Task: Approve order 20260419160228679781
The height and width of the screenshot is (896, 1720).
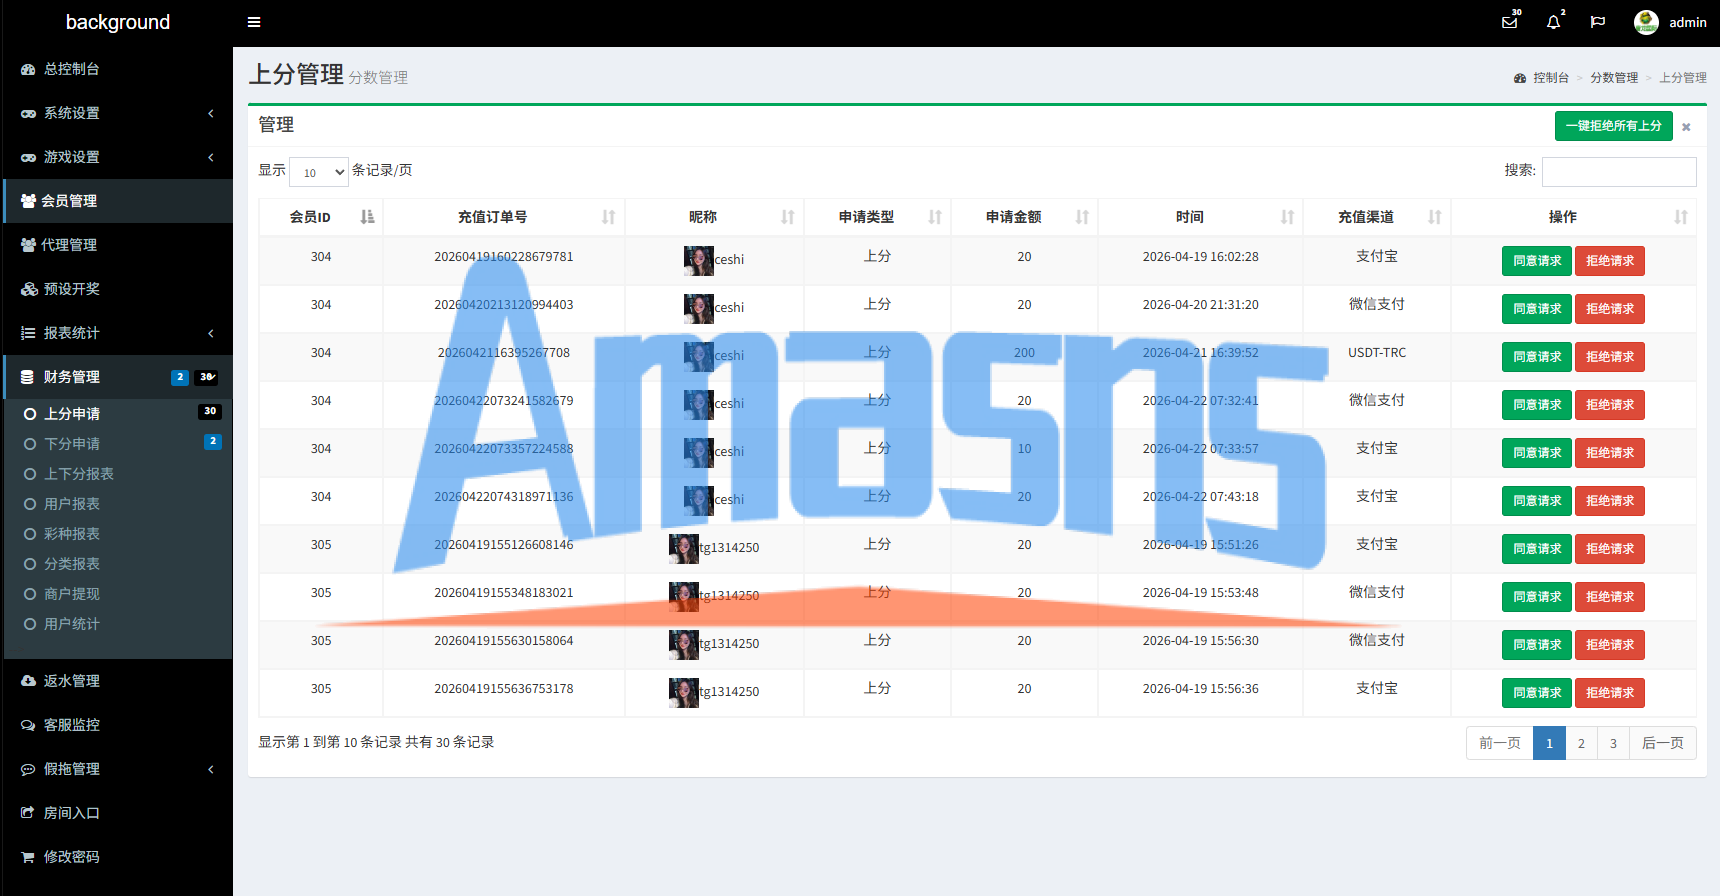Action: (1537, 261)
